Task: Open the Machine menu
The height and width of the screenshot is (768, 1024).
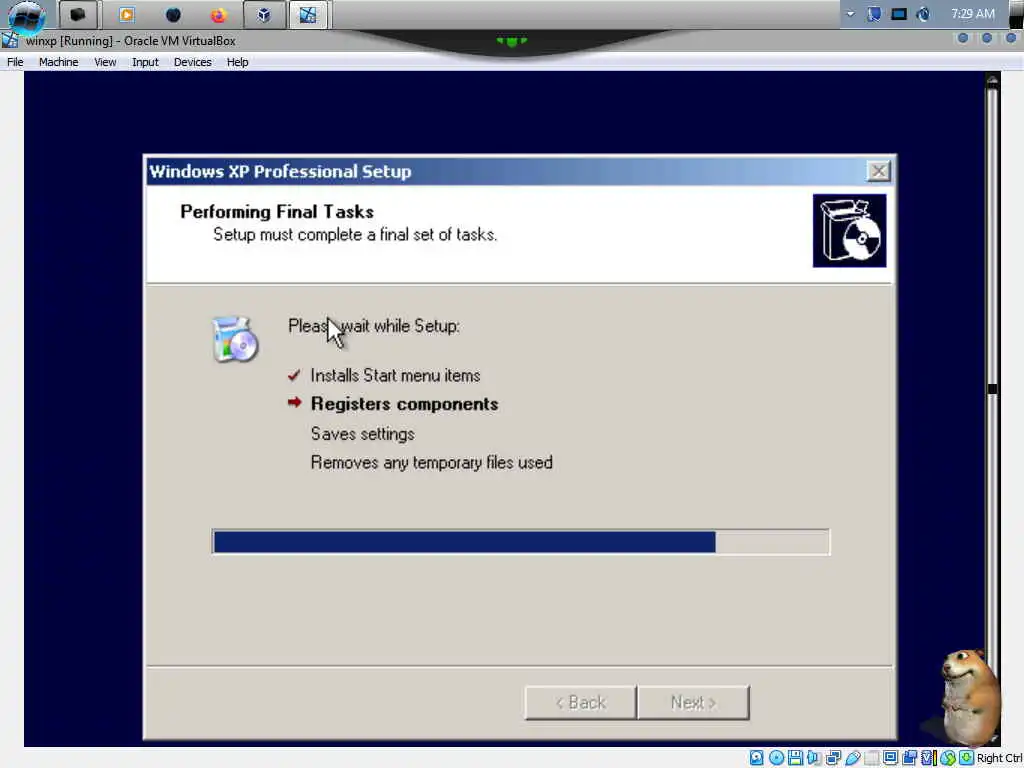Action: (58, 62)
